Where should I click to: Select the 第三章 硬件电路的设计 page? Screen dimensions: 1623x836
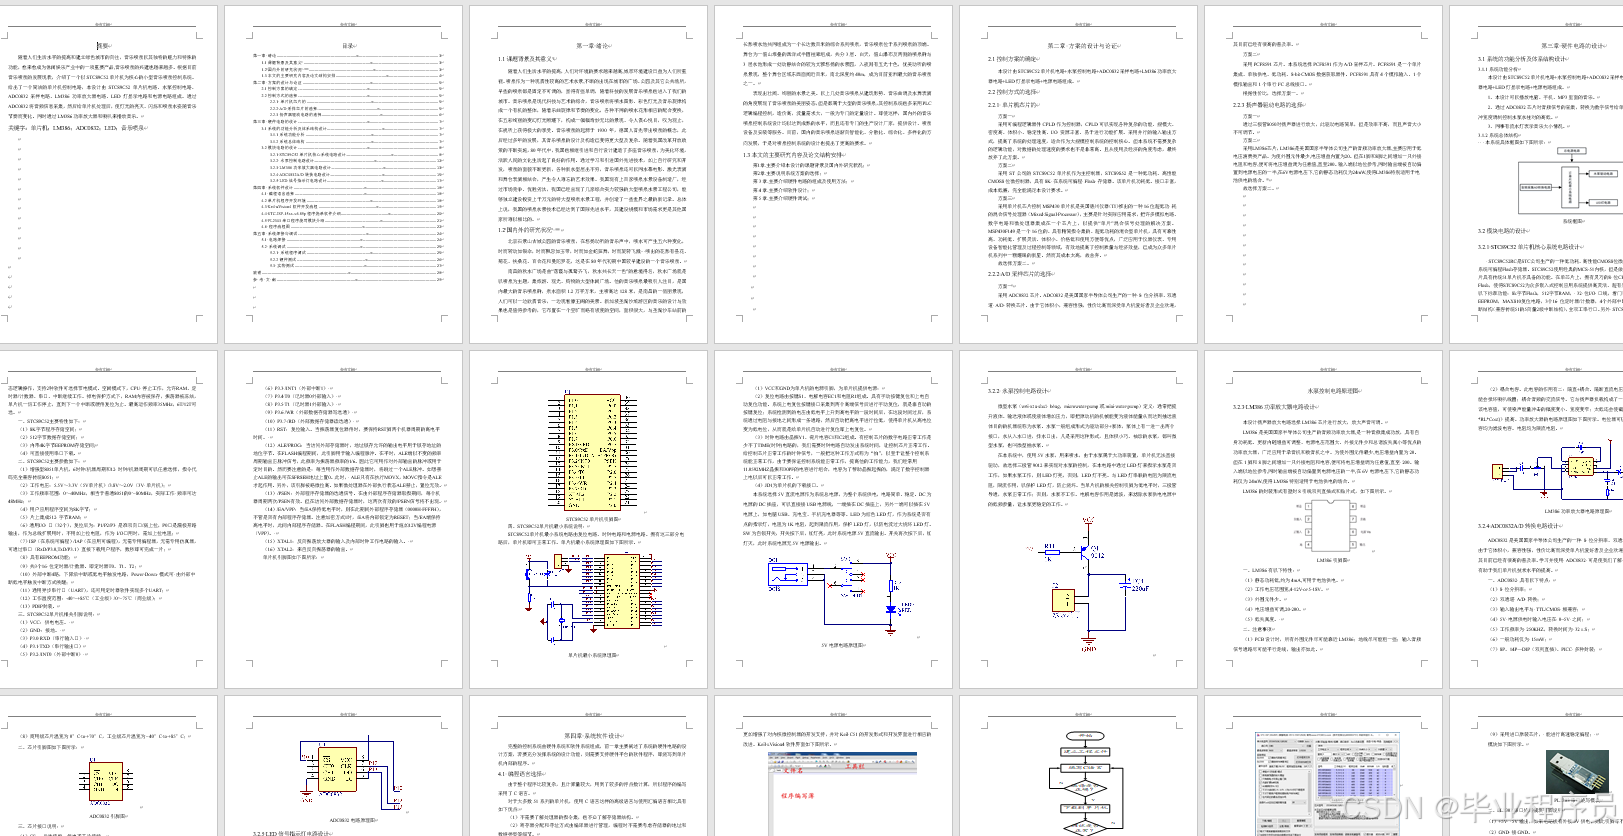(x=1536, y=174)
